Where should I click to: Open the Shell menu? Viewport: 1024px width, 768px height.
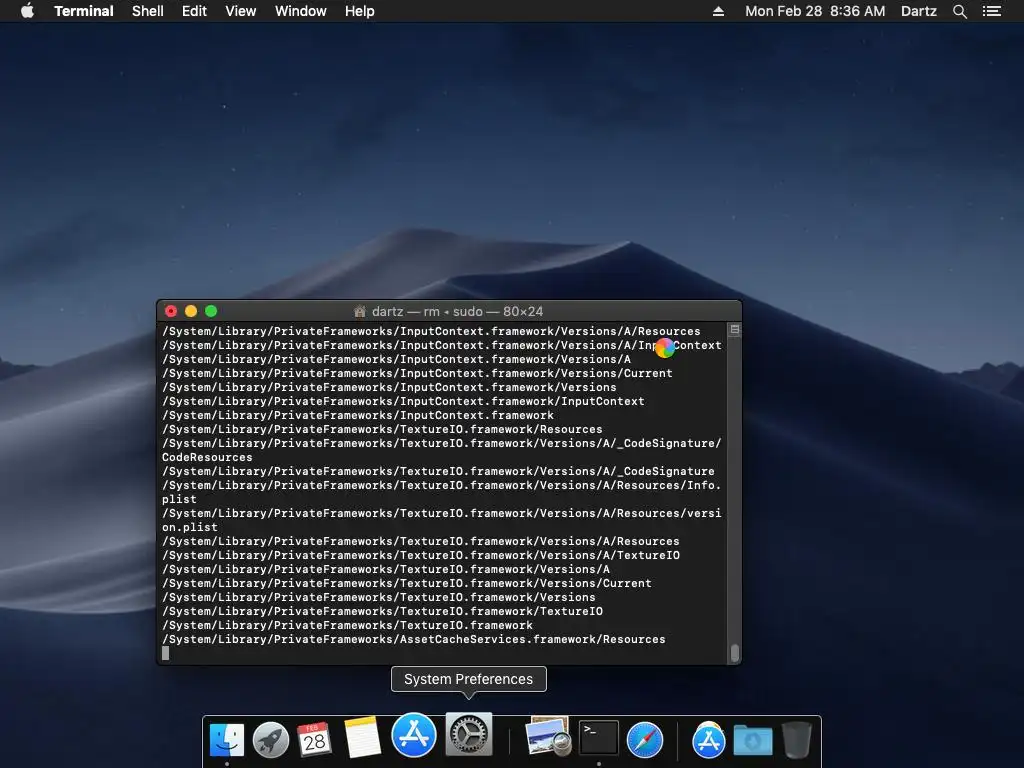[148, 11]
